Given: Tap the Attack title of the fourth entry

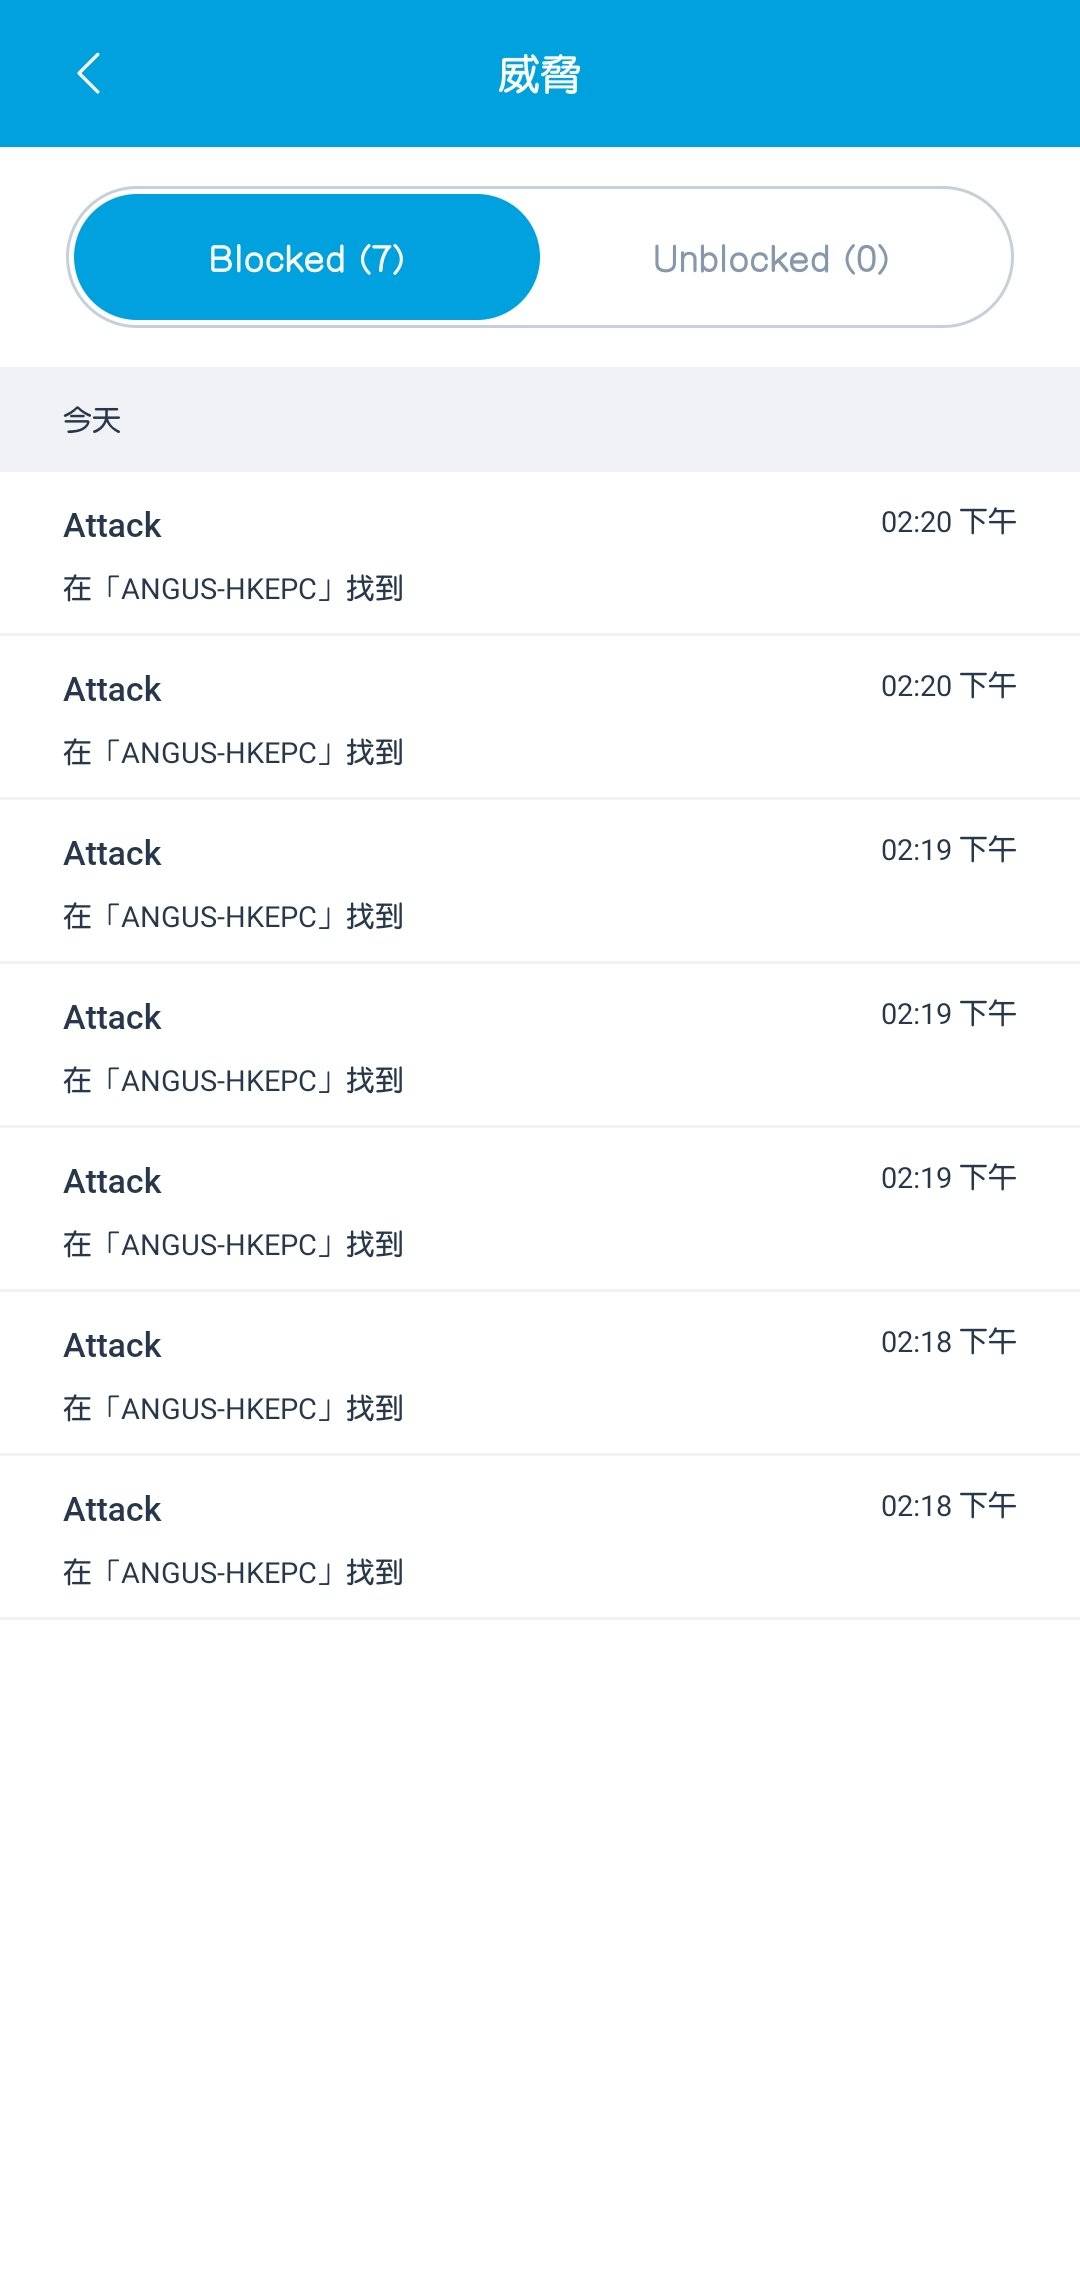Looking at the screenshot, I should pos(112,1017).
